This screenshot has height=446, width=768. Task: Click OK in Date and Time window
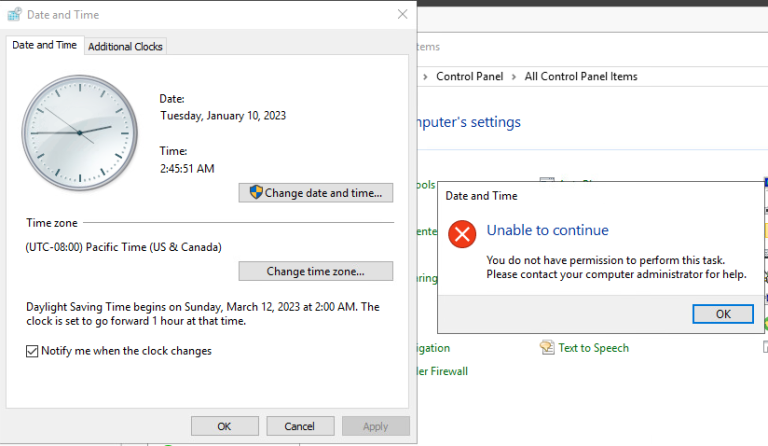click(x=225, y=426)
